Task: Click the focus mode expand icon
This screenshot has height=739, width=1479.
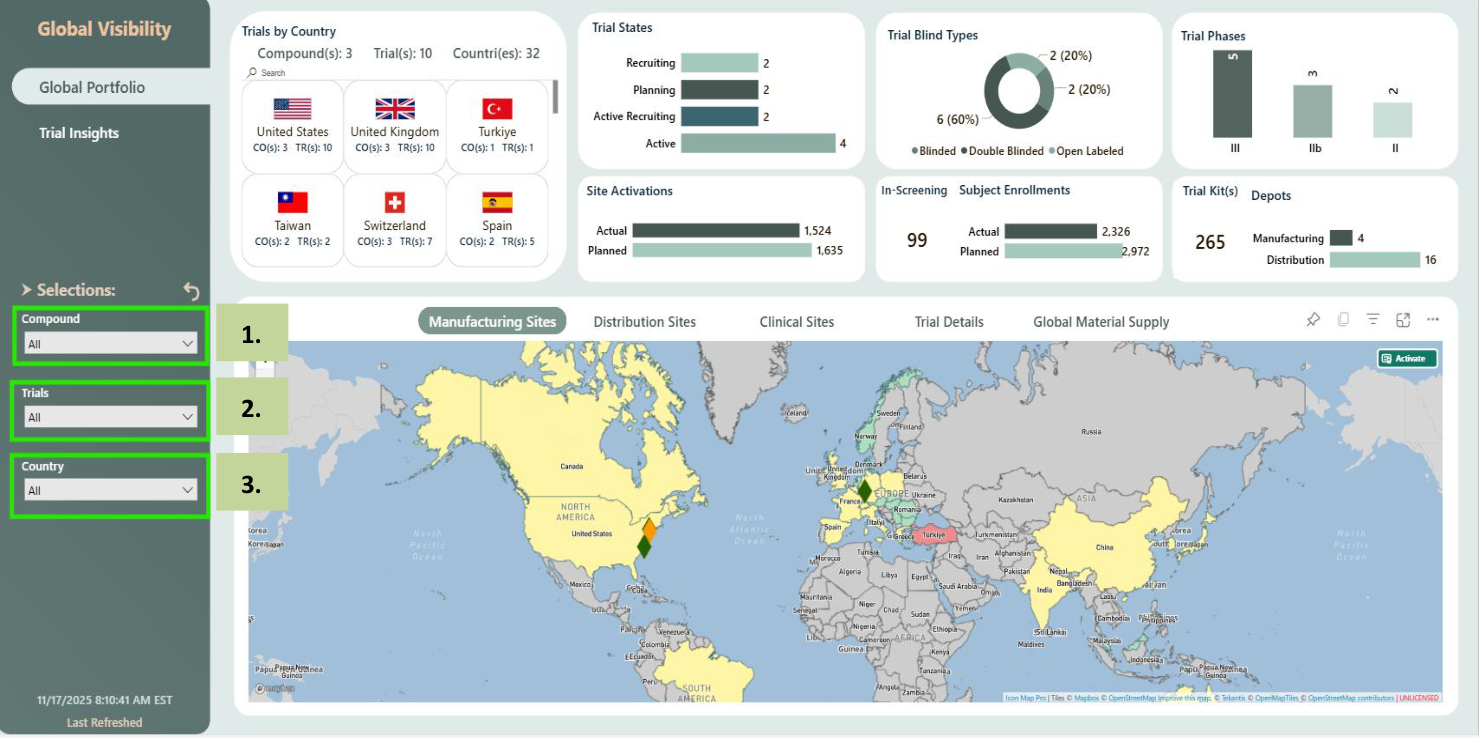Action: tap(1403, 319)
